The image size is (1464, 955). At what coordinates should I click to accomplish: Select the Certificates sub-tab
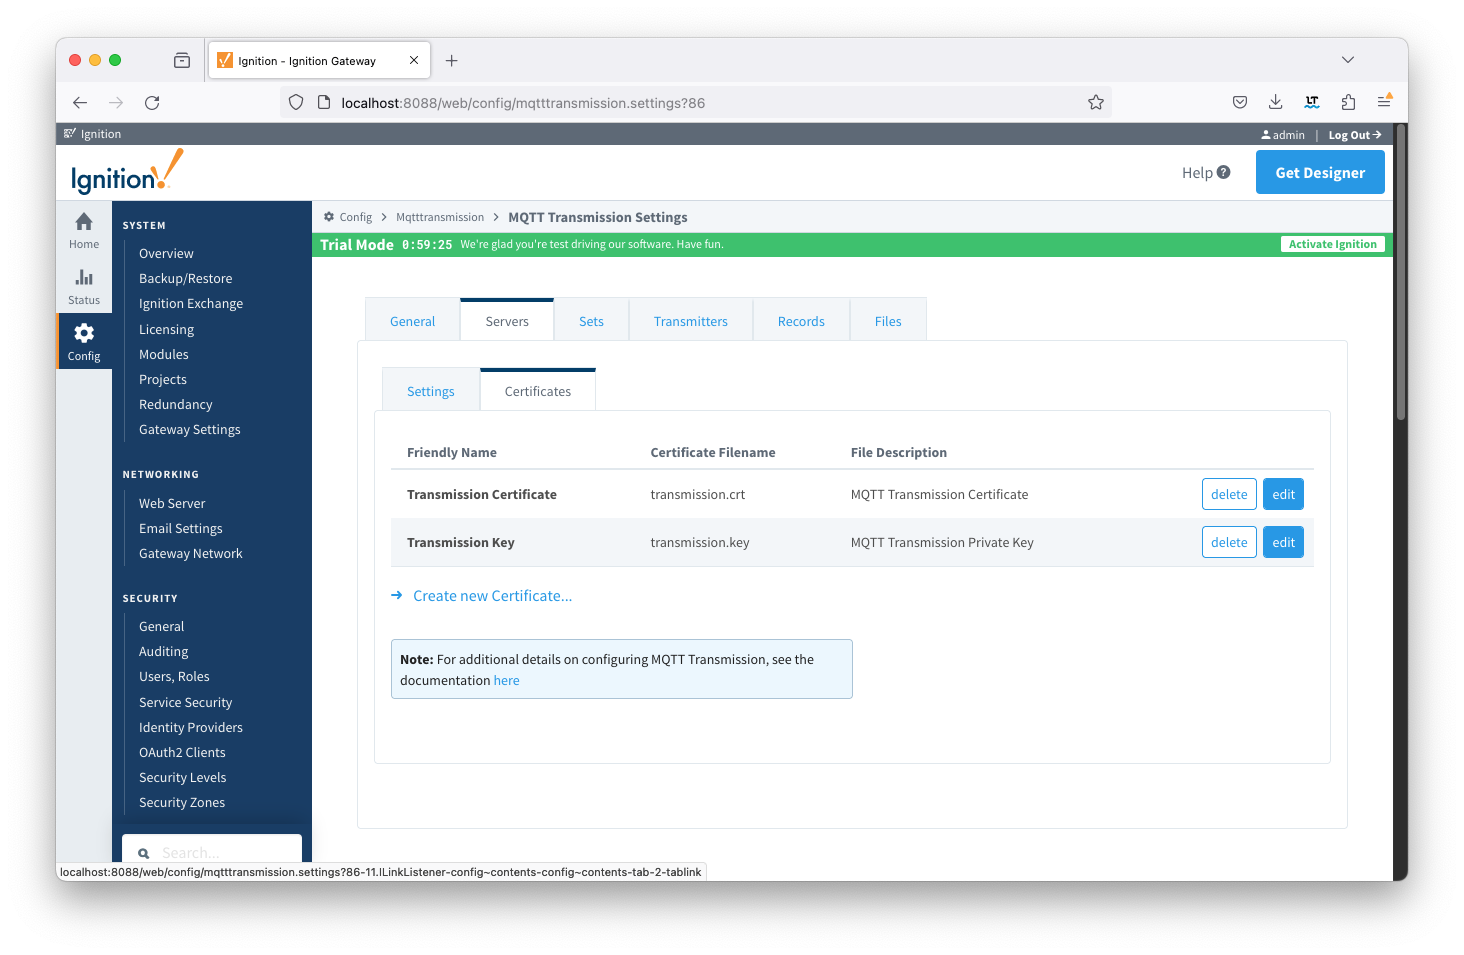coord(538,391)
